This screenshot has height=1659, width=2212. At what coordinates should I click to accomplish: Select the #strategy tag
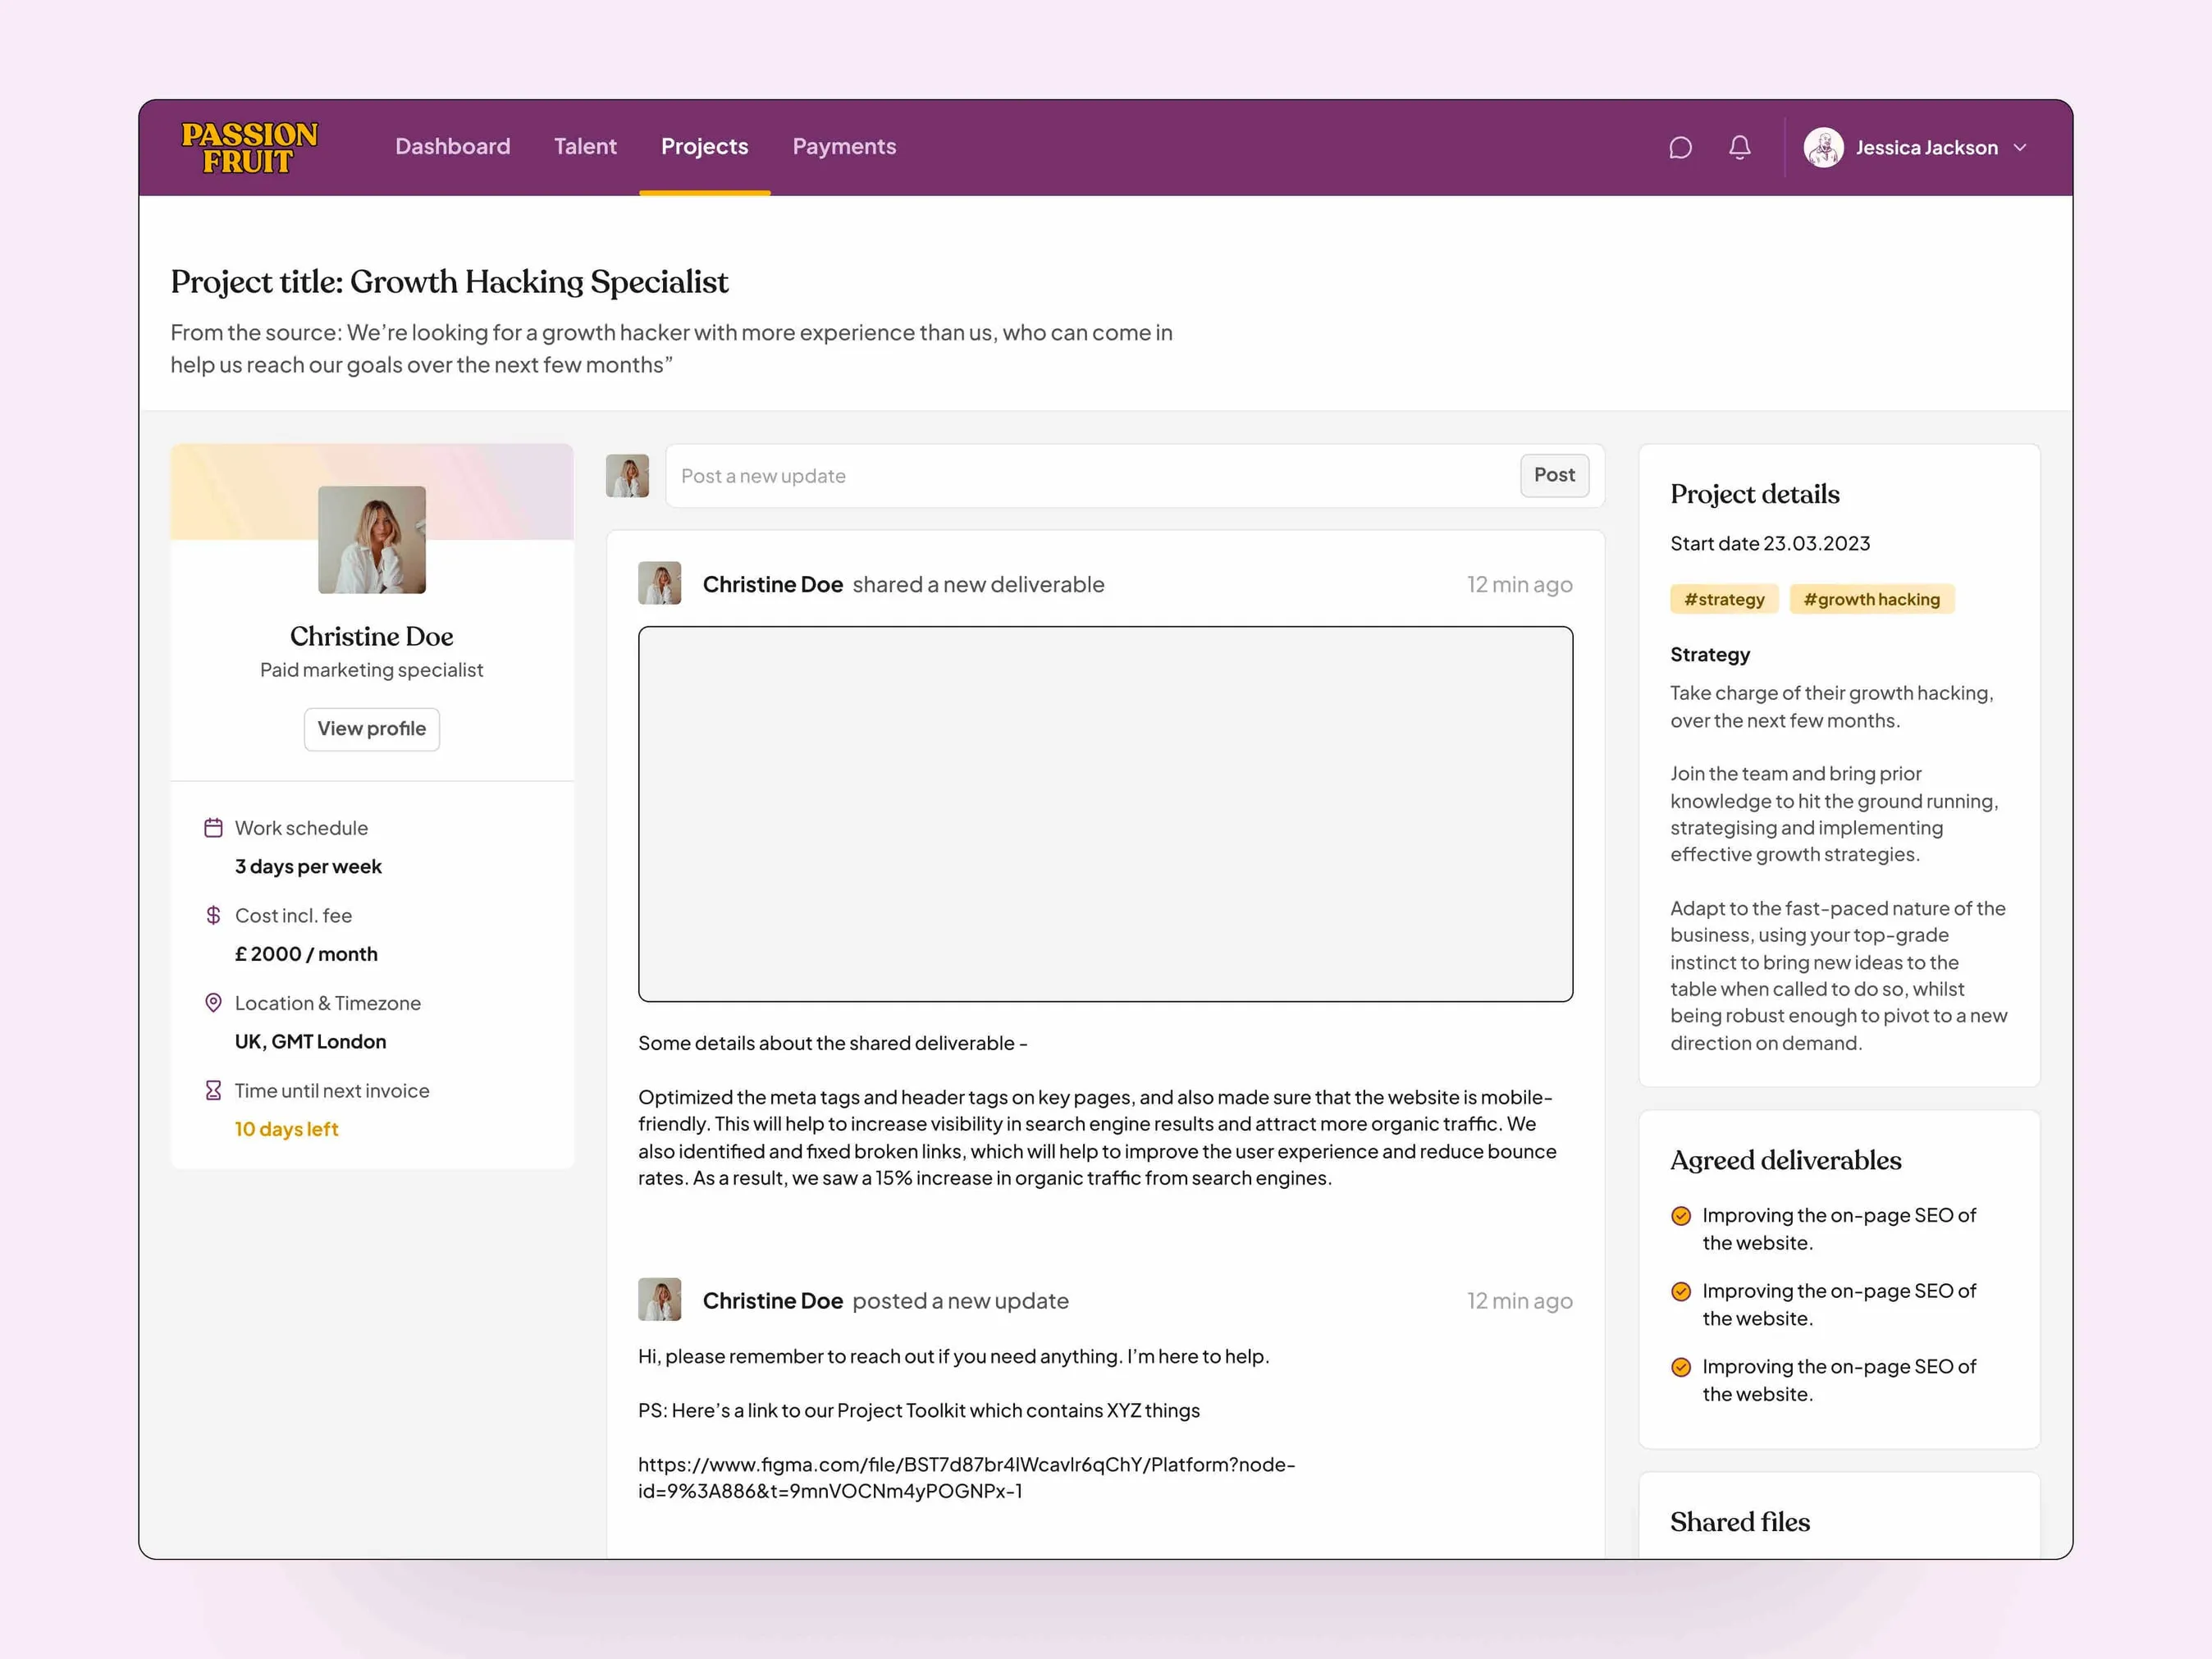click(x=1724, y=599)
